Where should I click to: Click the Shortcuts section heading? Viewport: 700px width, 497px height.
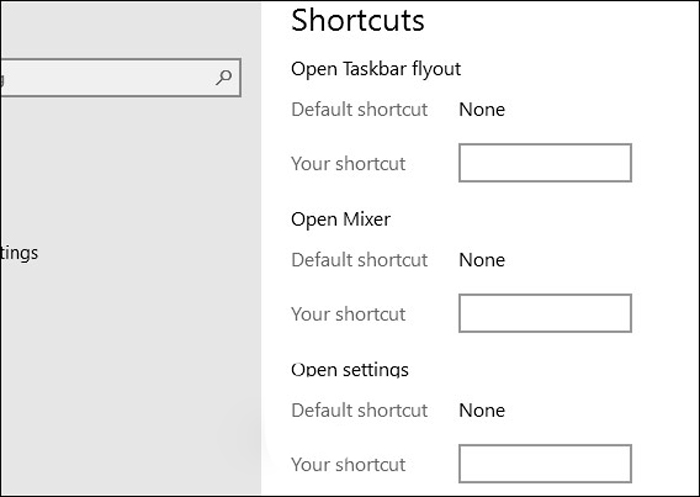(x=357, y=20)
